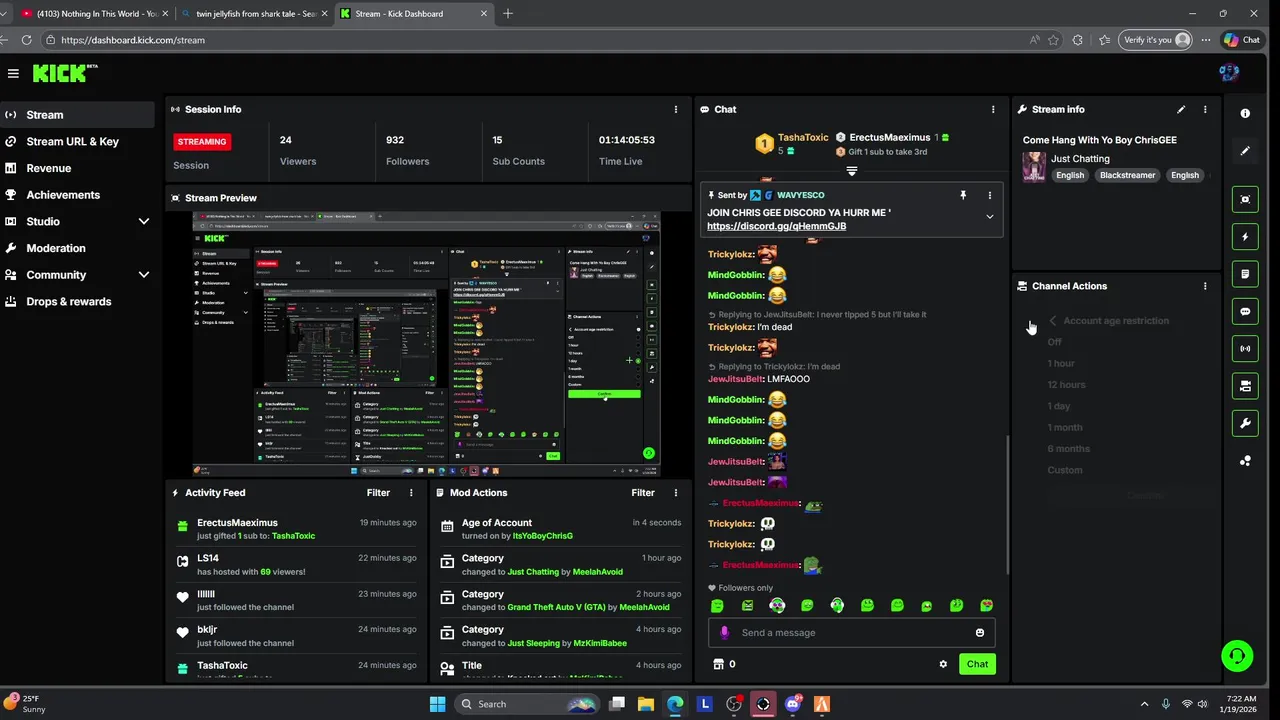
Task: Toggle the broadcast Session Info widget icon
Action: [1245, 349]
